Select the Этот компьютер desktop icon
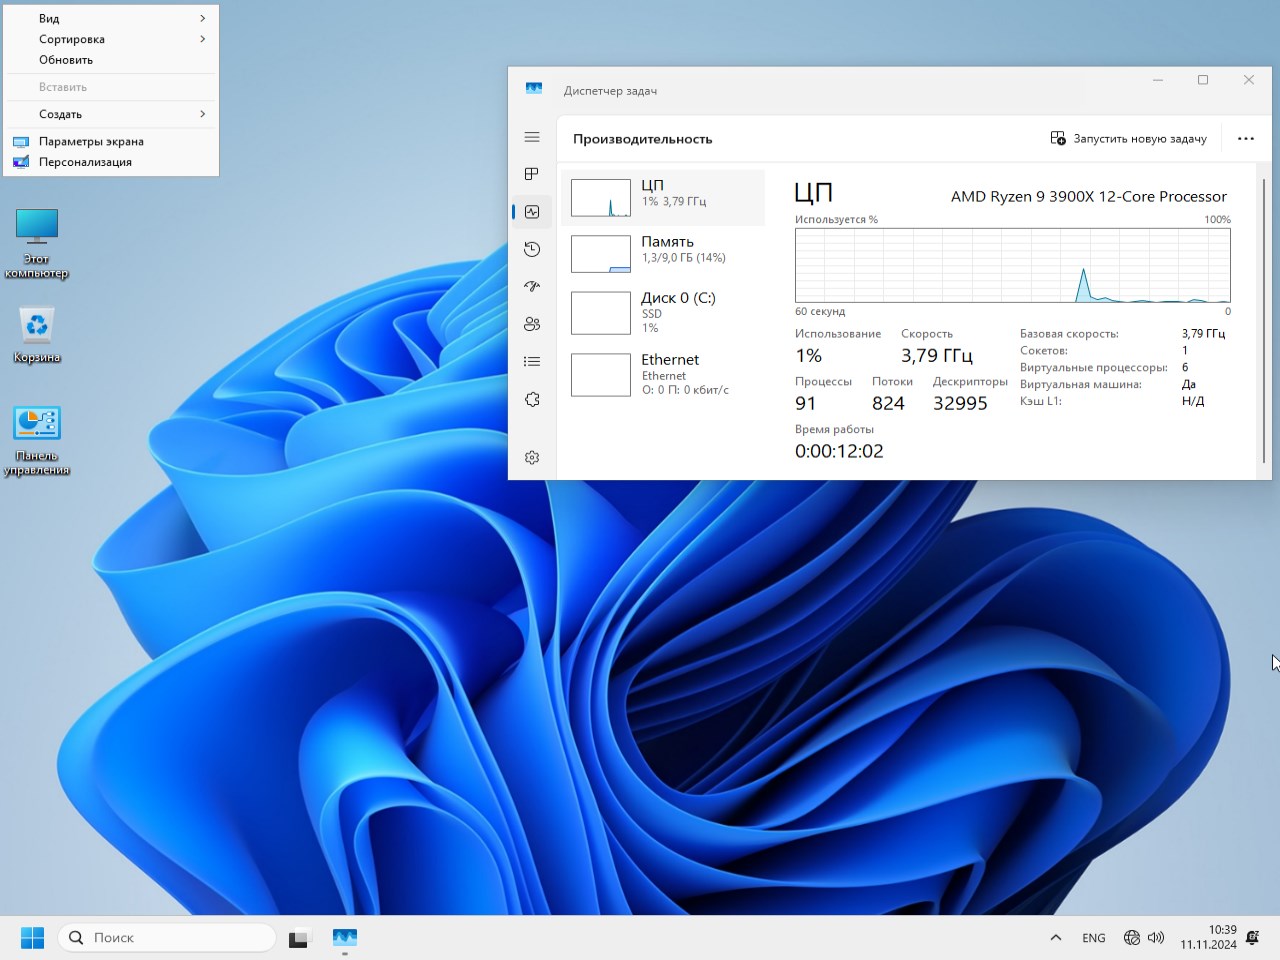Image resolution: width=1280 pixels, height=960 pixels. [x=37, y=243]
